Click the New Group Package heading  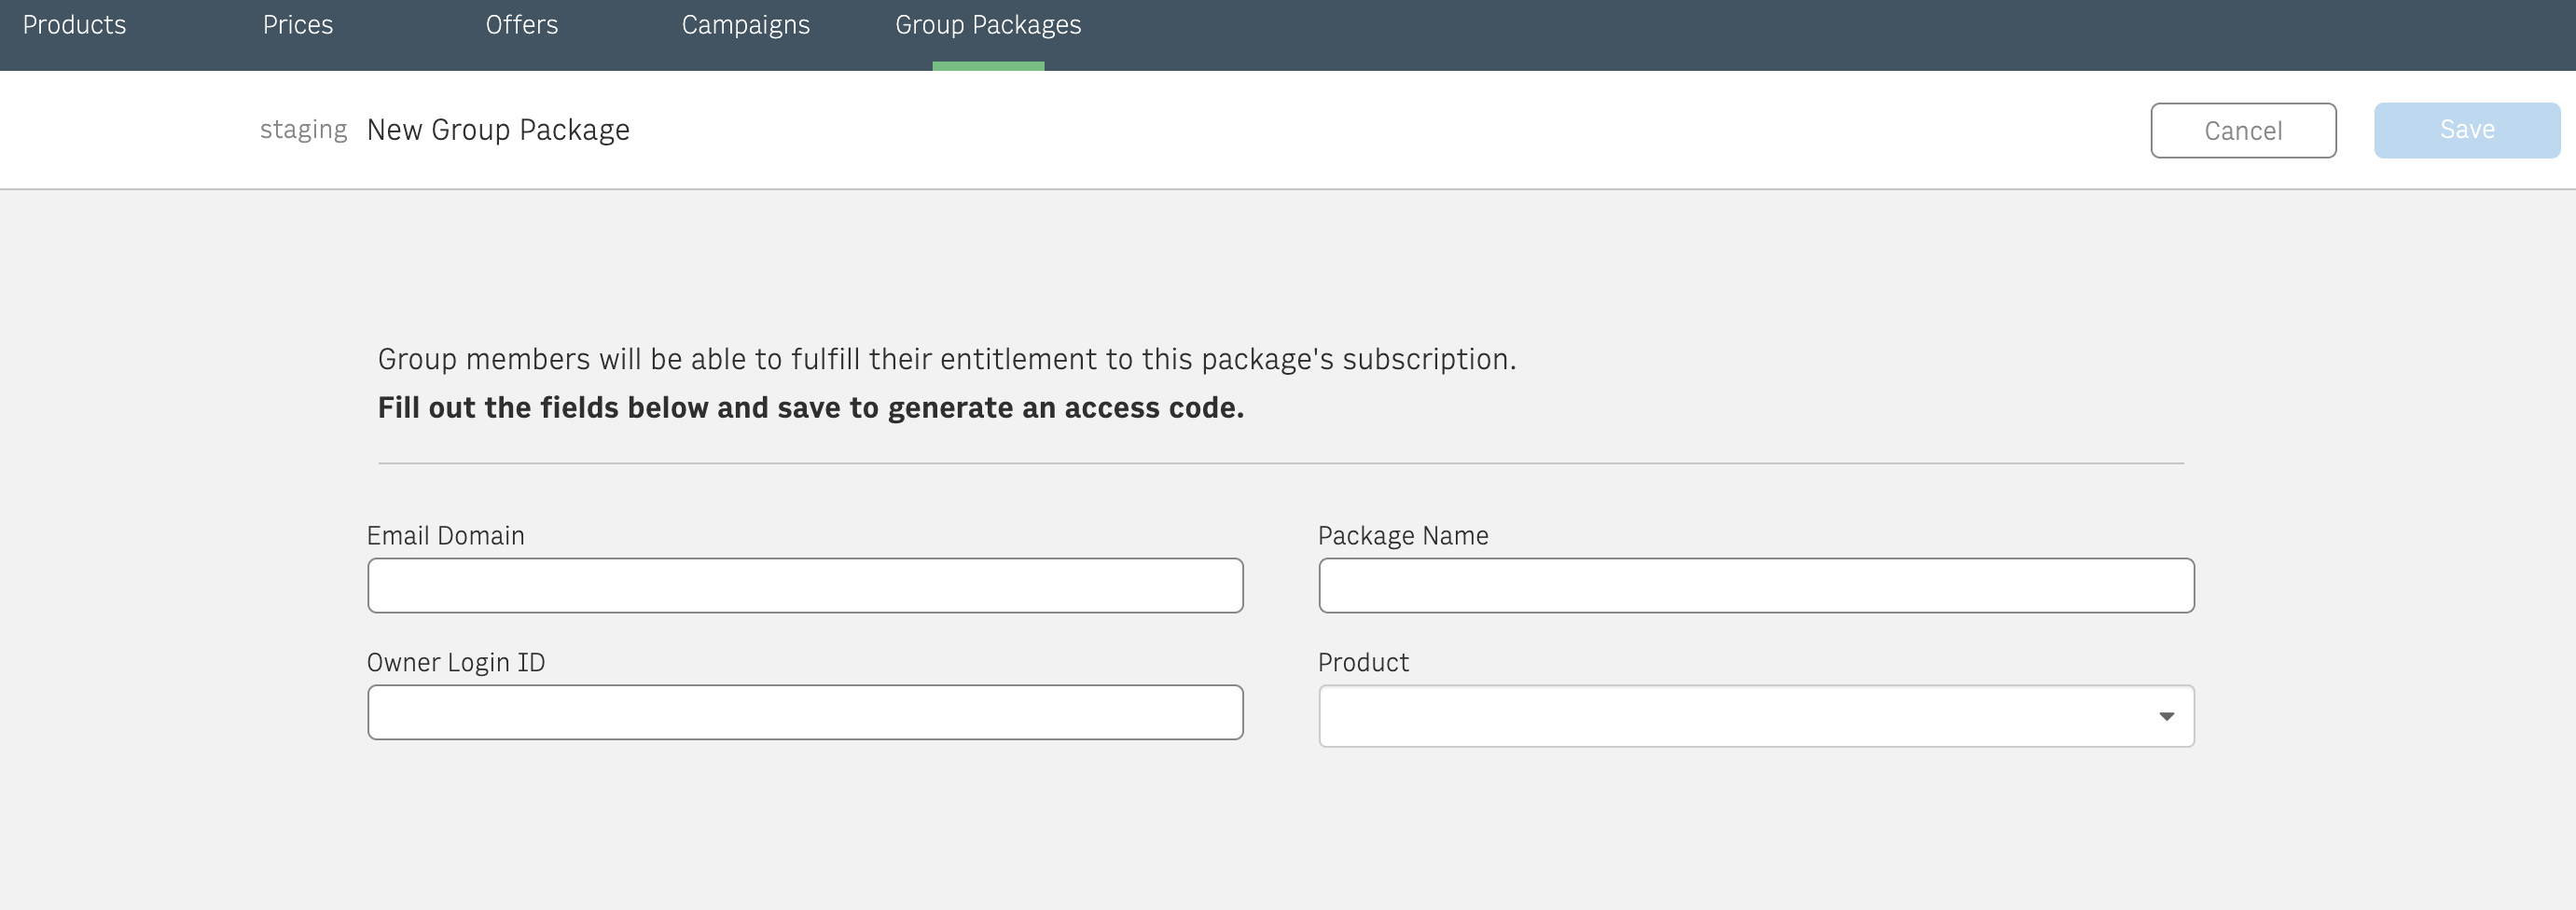(497, 130)
